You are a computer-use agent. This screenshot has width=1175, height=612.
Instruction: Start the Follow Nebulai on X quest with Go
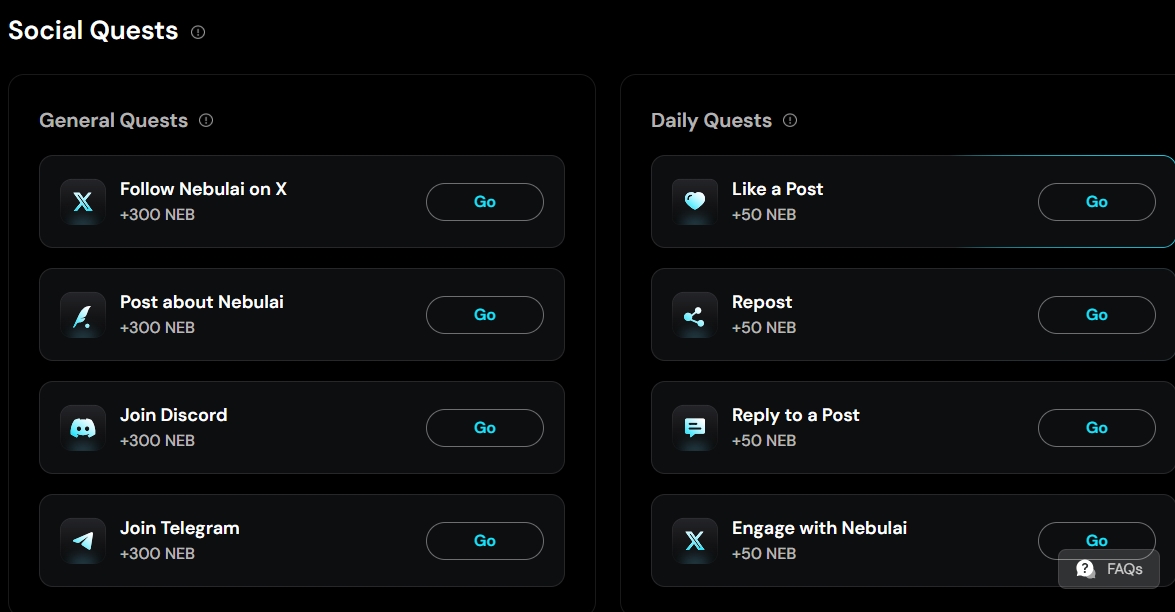pos(485,202)
